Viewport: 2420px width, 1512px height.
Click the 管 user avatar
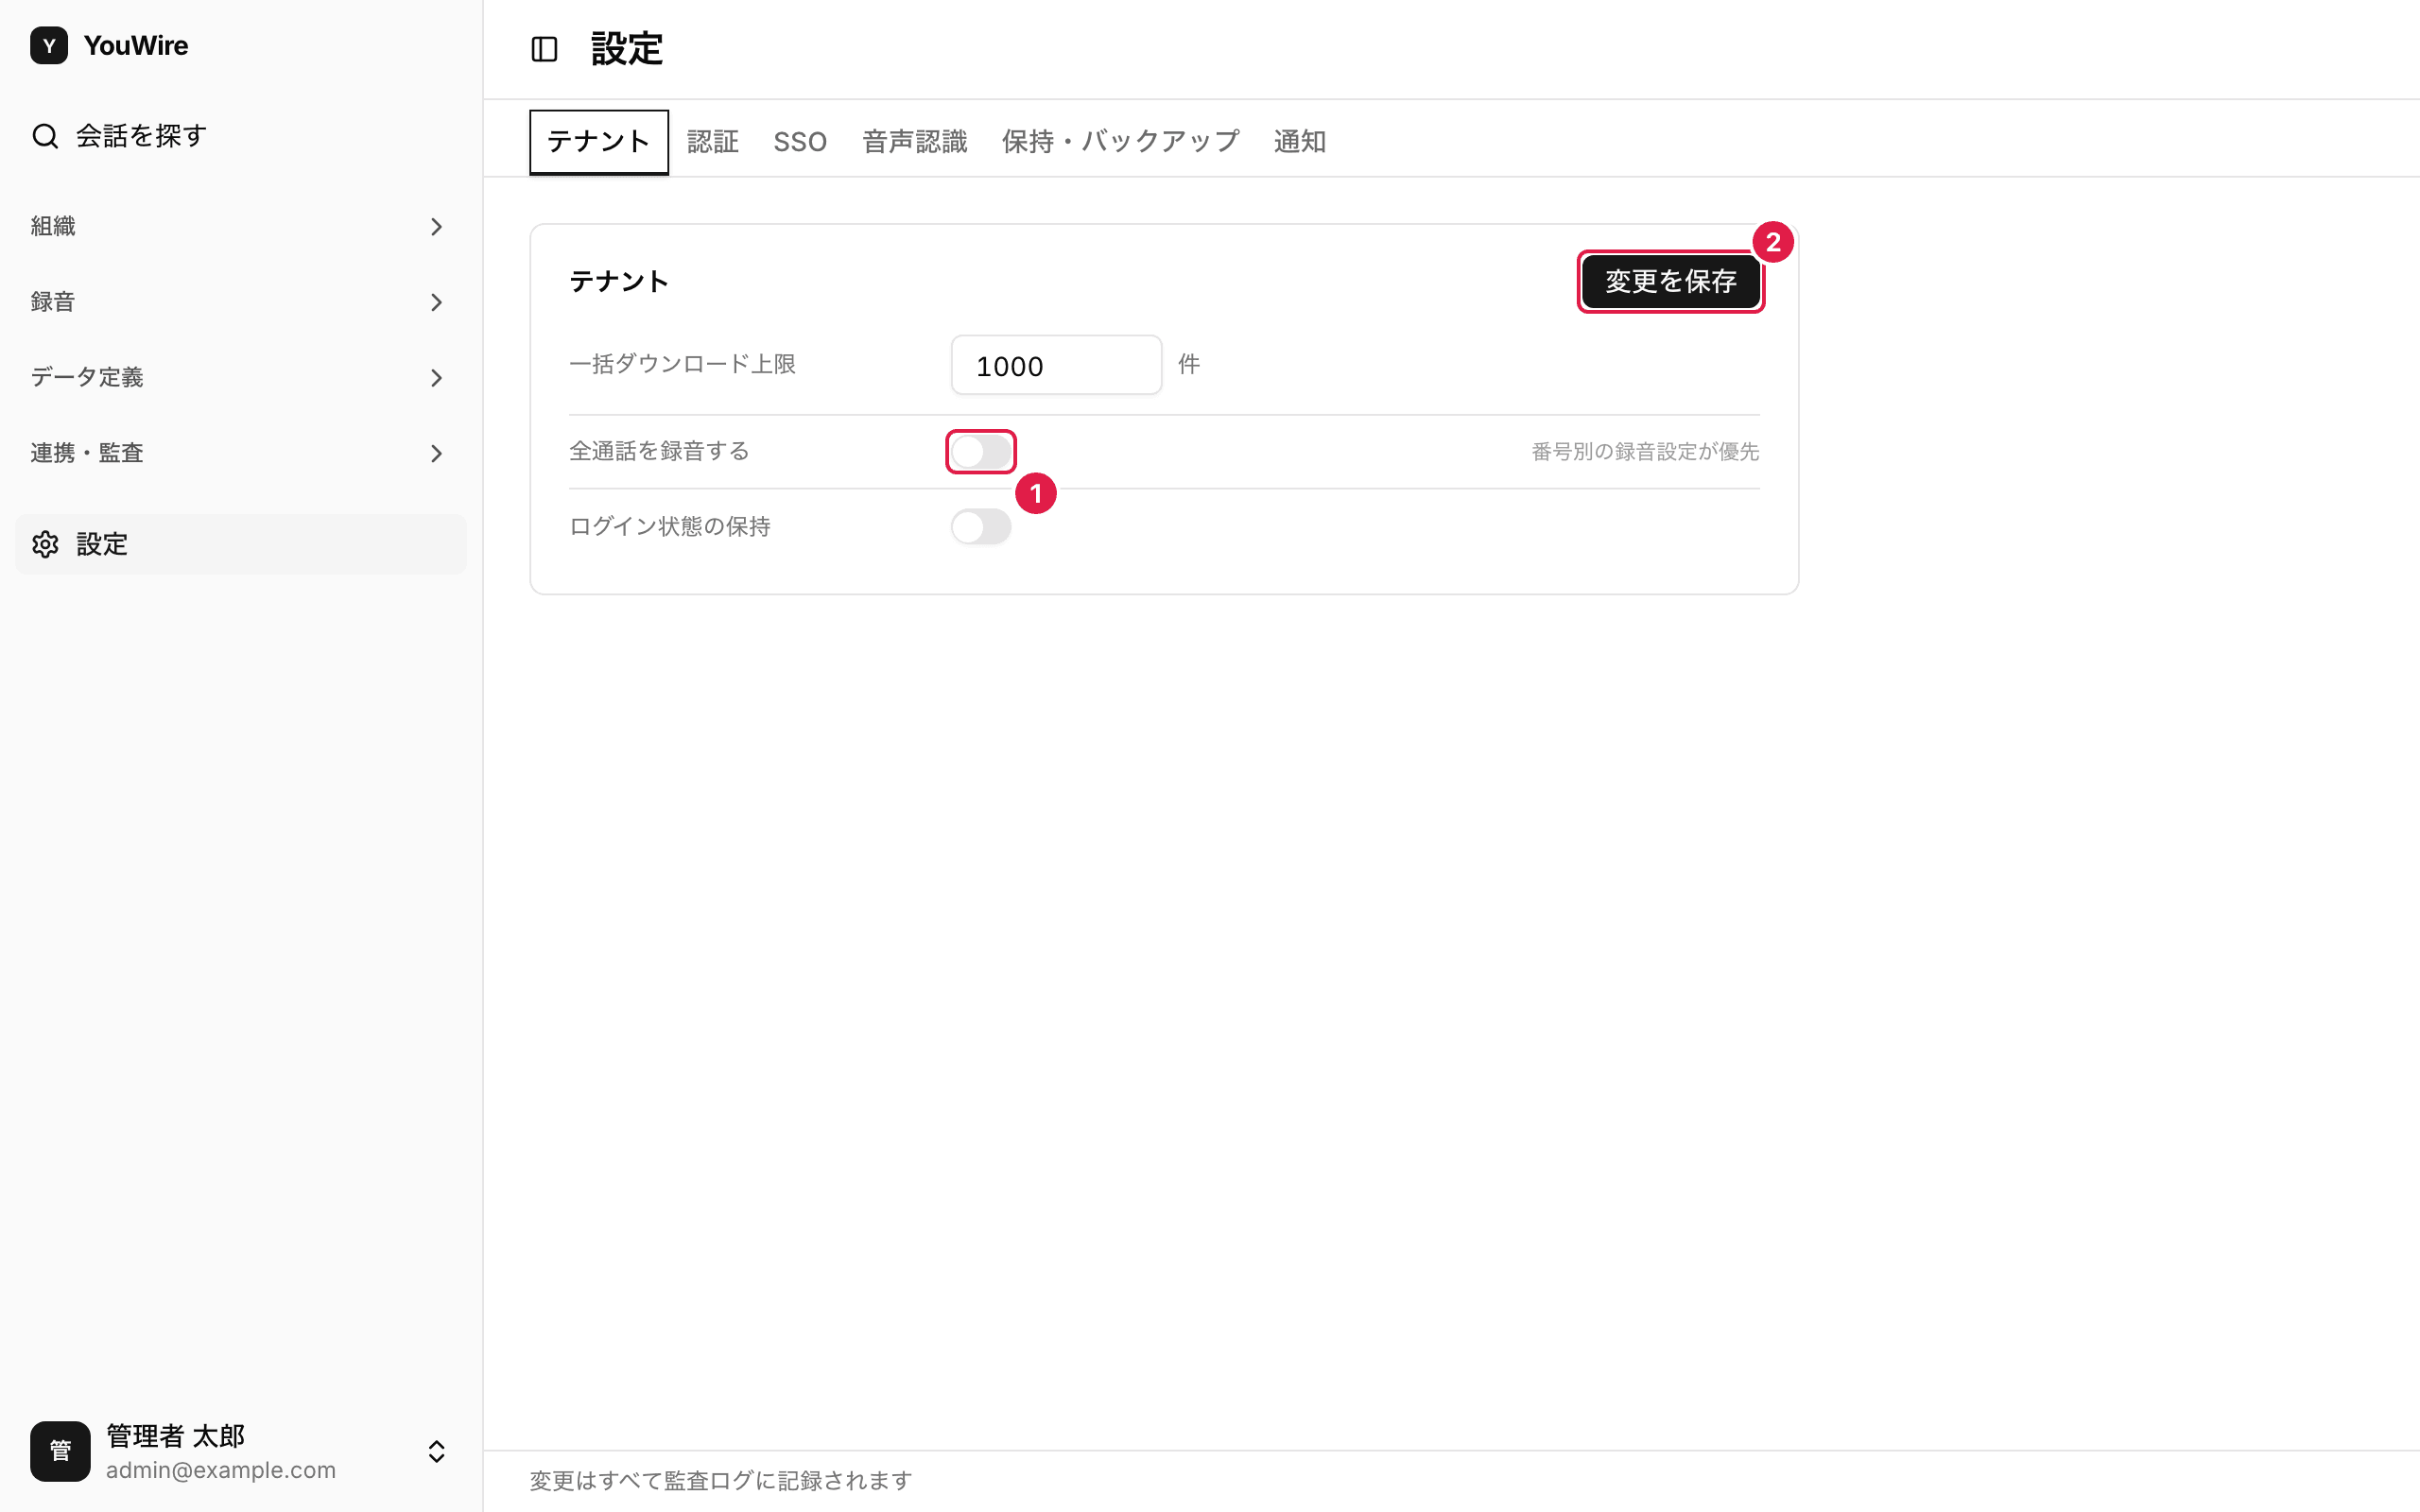(x=60, y=1451)
